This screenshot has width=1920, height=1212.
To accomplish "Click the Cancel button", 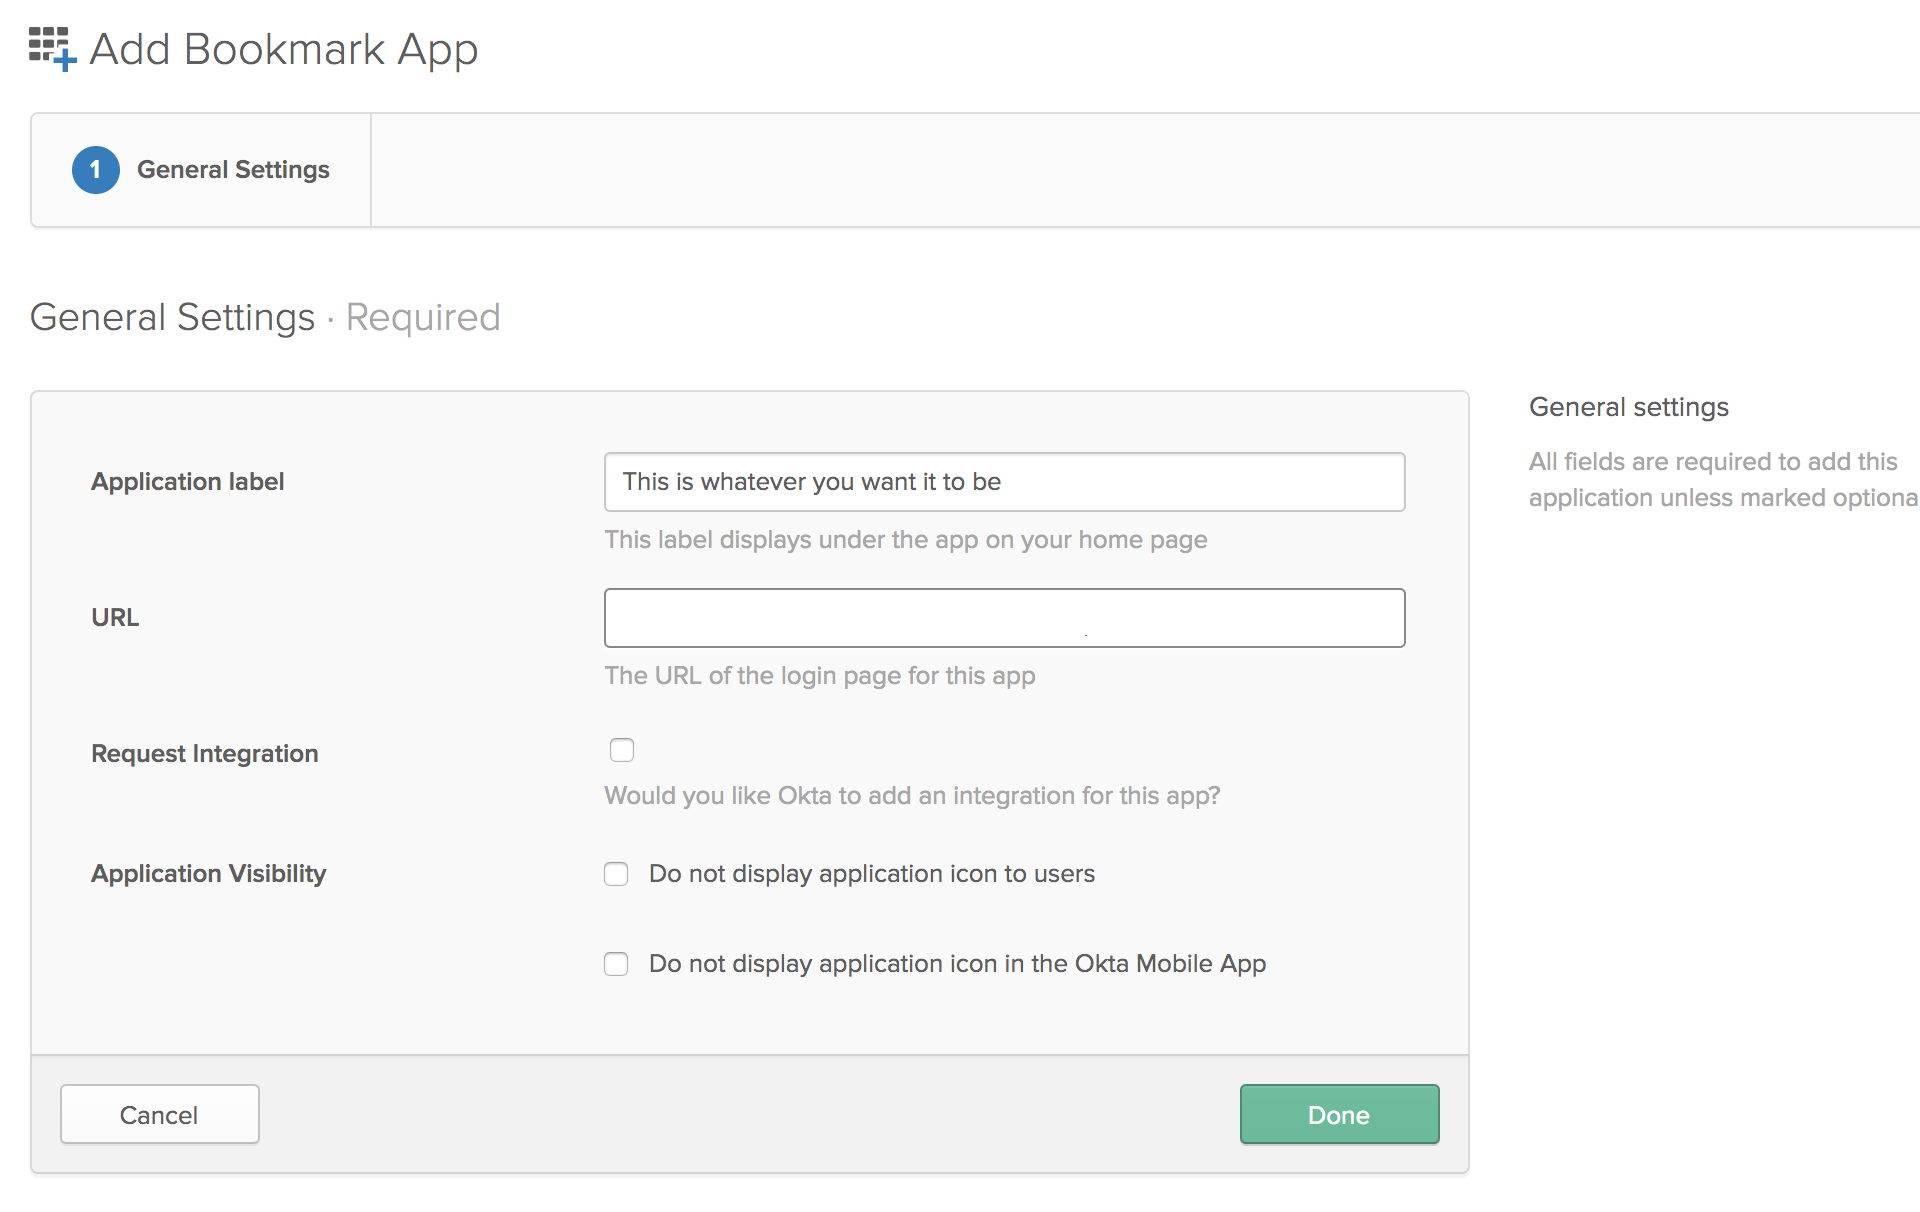I will tap(159, 1114).
